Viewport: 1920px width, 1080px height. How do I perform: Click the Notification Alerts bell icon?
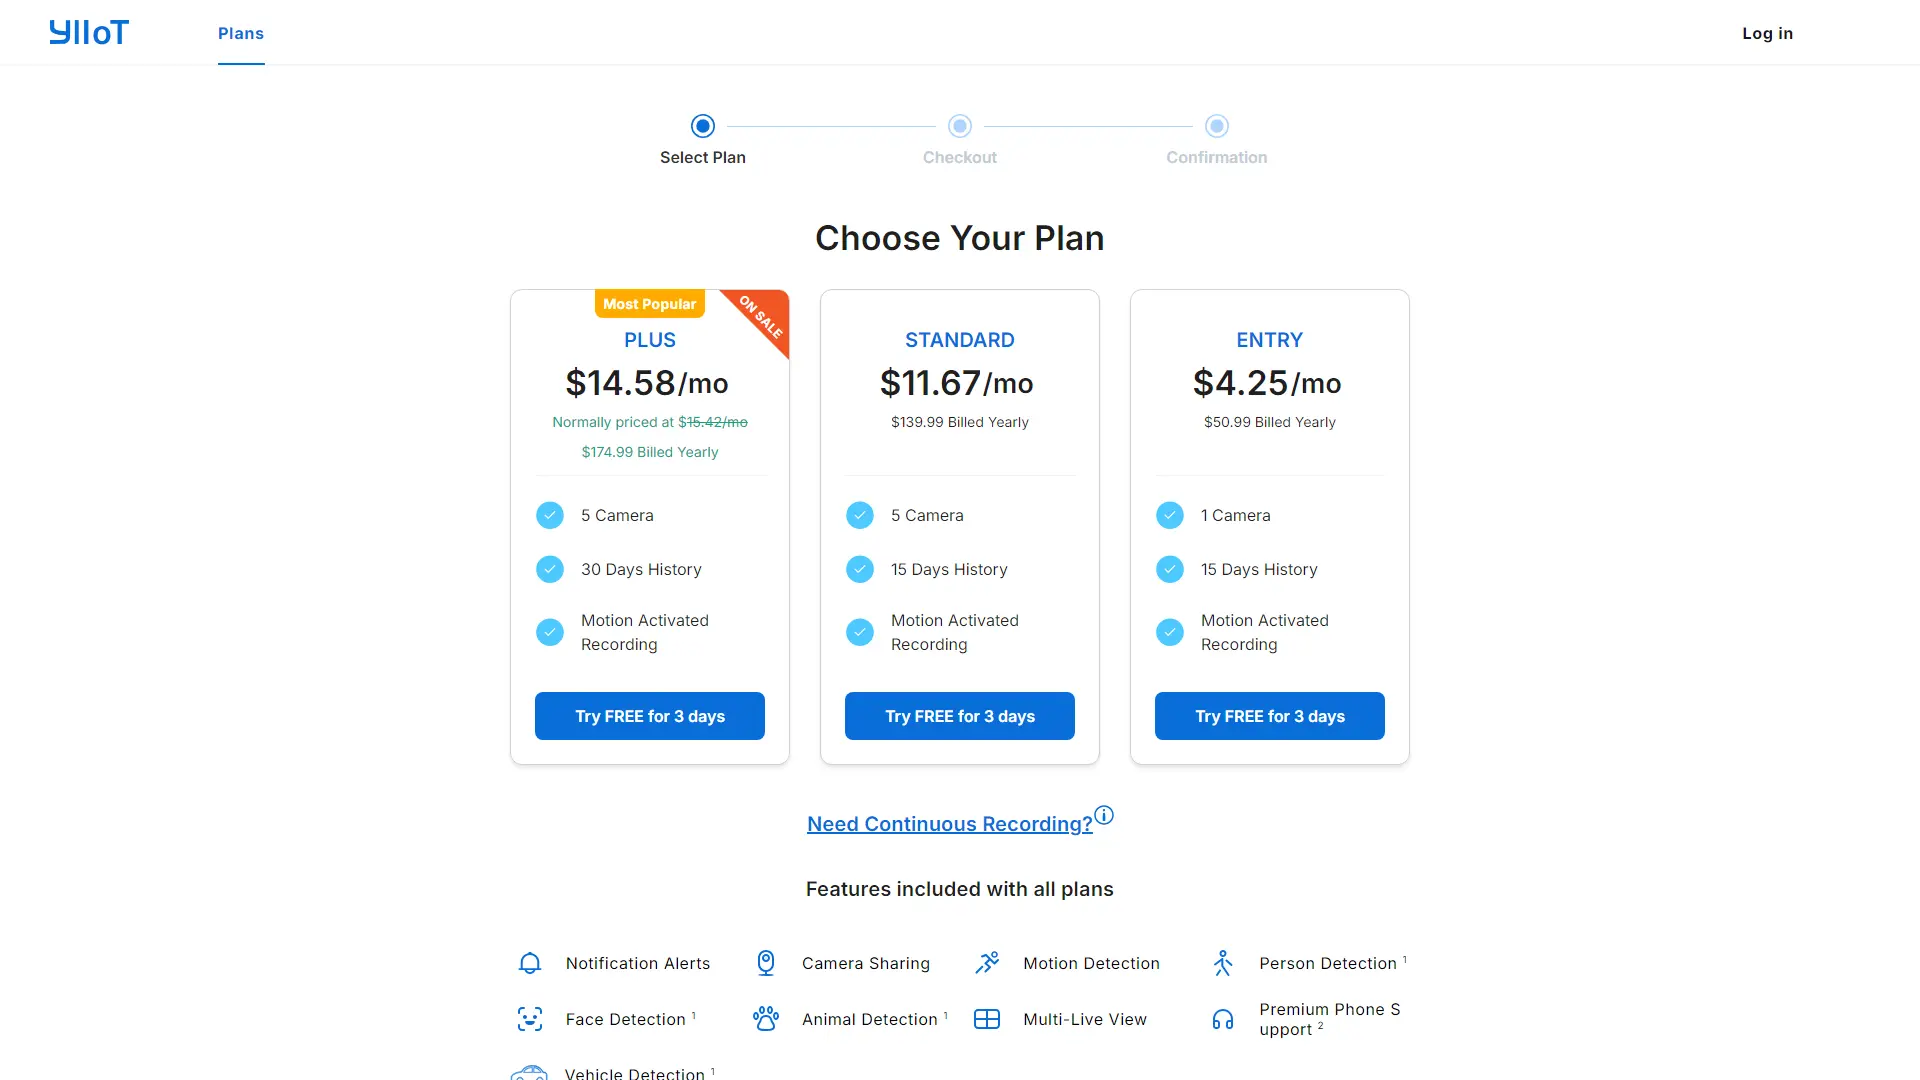pos(529,962)
